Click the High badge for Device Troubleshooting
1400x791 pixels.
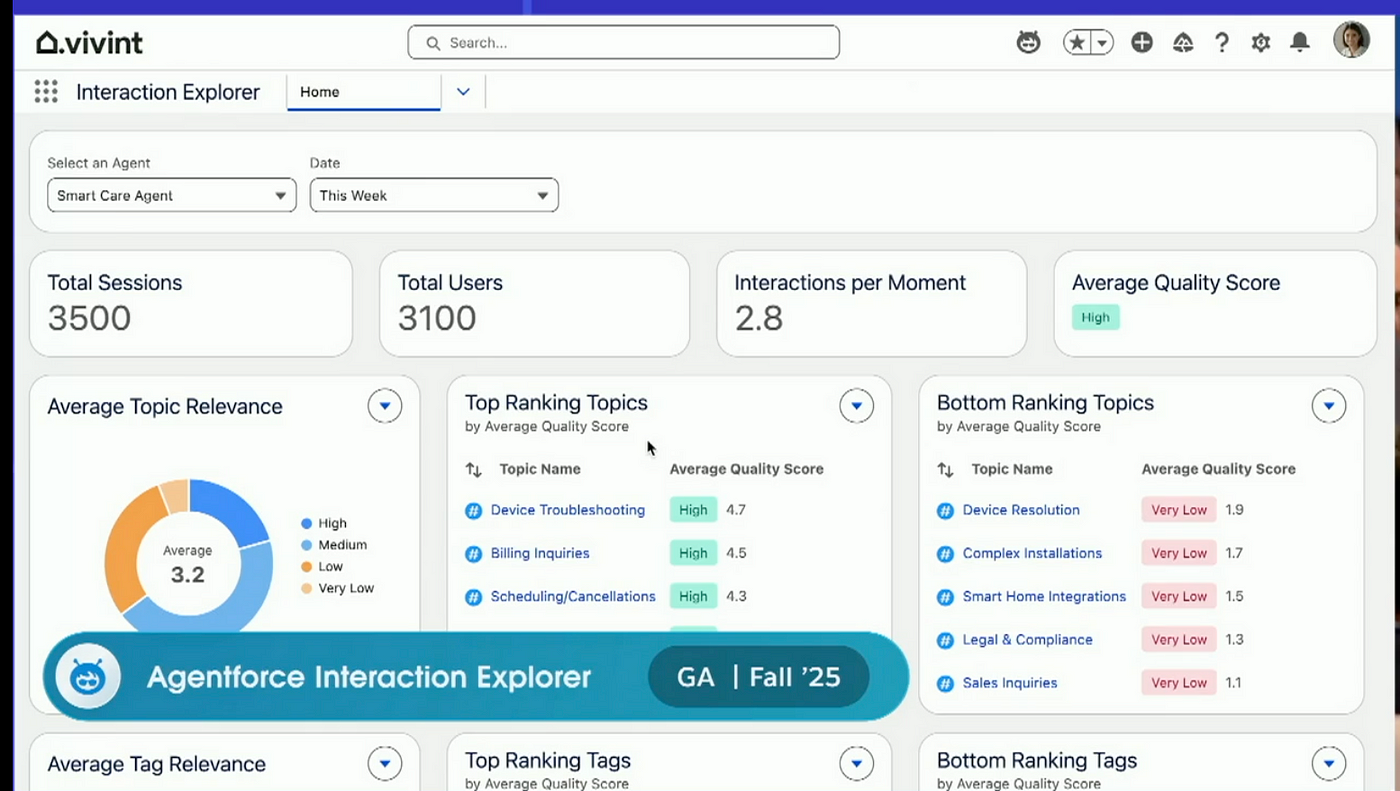693,510
